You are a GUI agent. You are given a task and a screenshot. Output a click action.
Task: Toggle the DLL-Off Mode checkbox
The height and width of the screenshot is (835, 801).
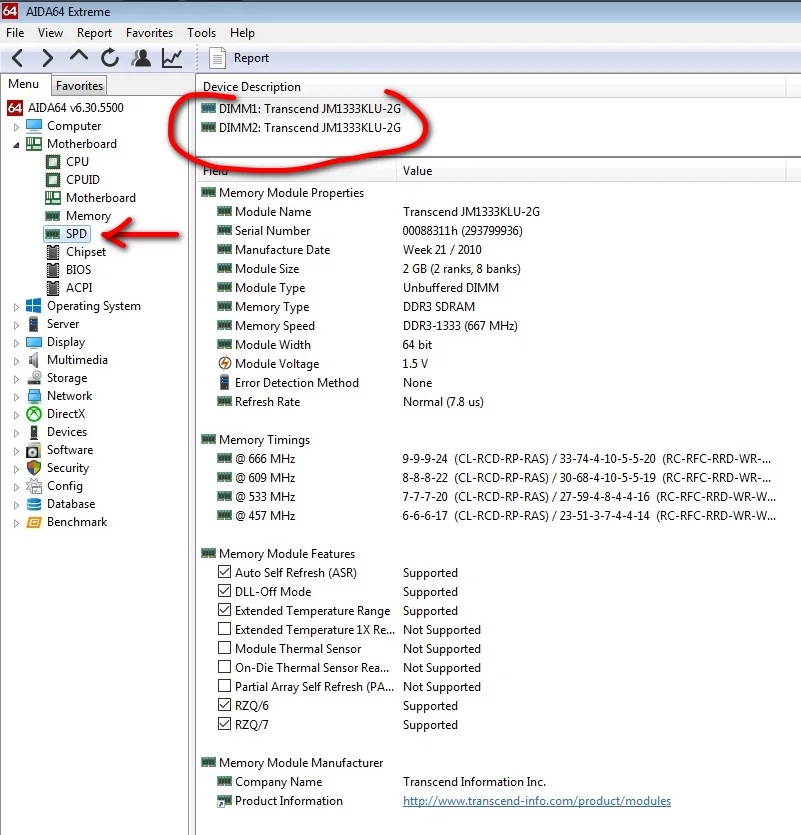click(x=224, y=591)
